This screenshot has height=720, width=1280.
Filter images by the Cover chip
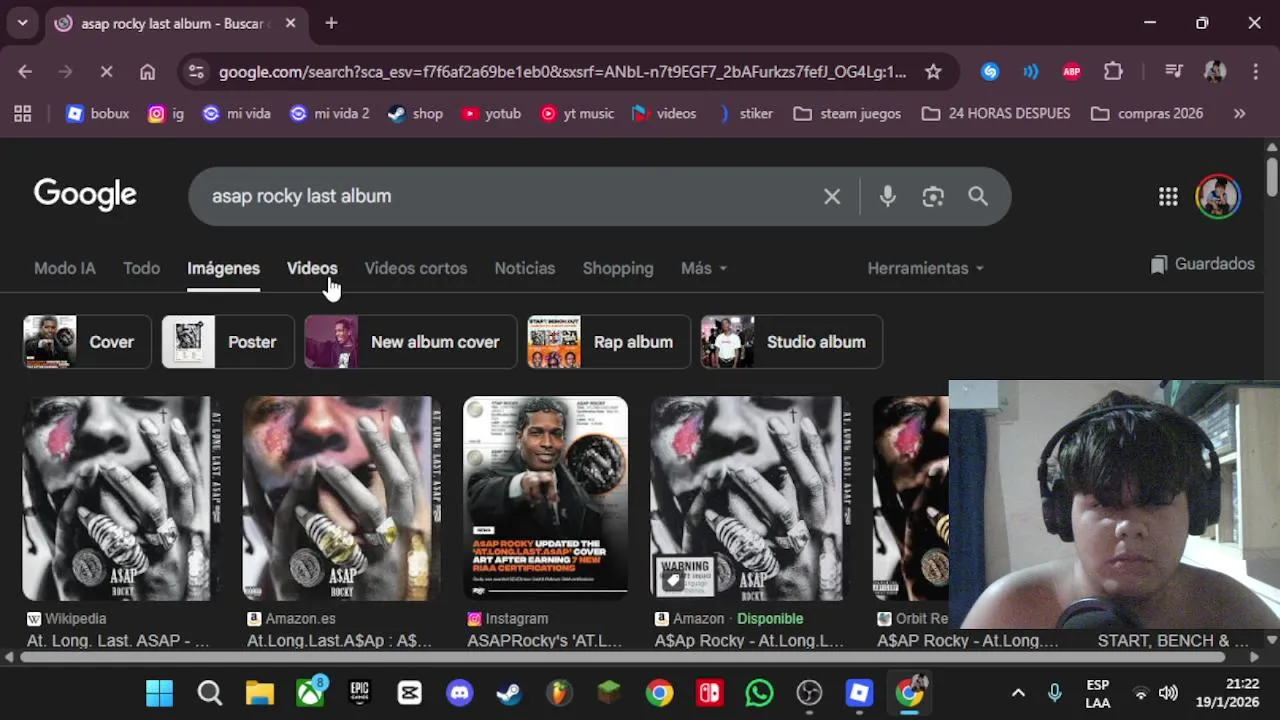(87, 342)
